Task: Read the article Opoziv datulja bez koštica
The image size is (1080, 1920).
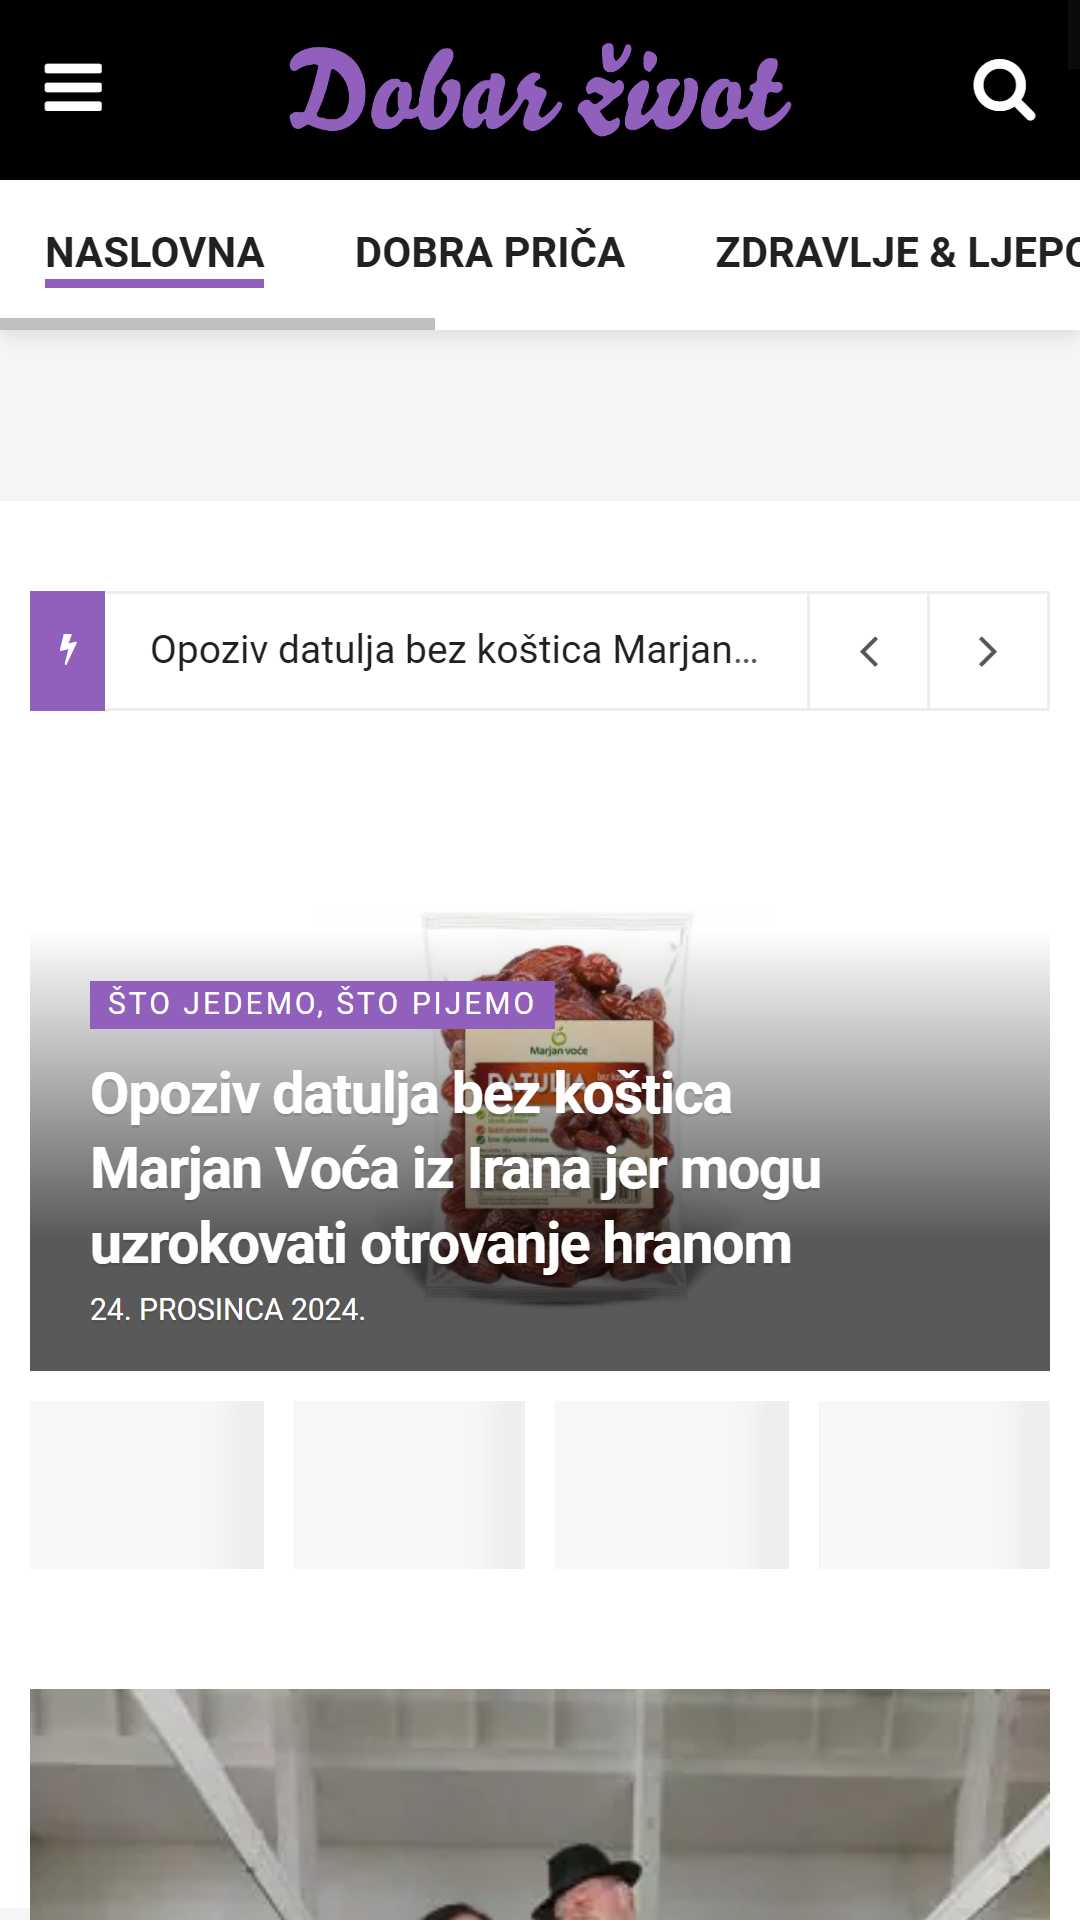Action: click(x=456, y=1169)
